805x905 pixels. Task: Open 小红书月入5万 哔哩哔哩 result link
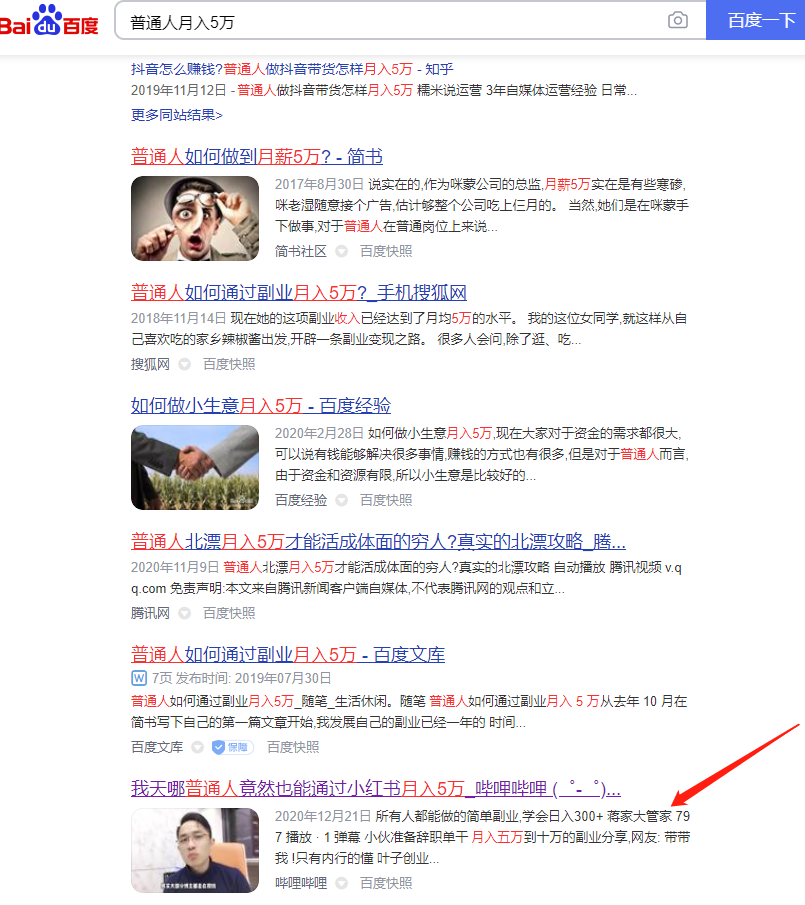(376, 788)
